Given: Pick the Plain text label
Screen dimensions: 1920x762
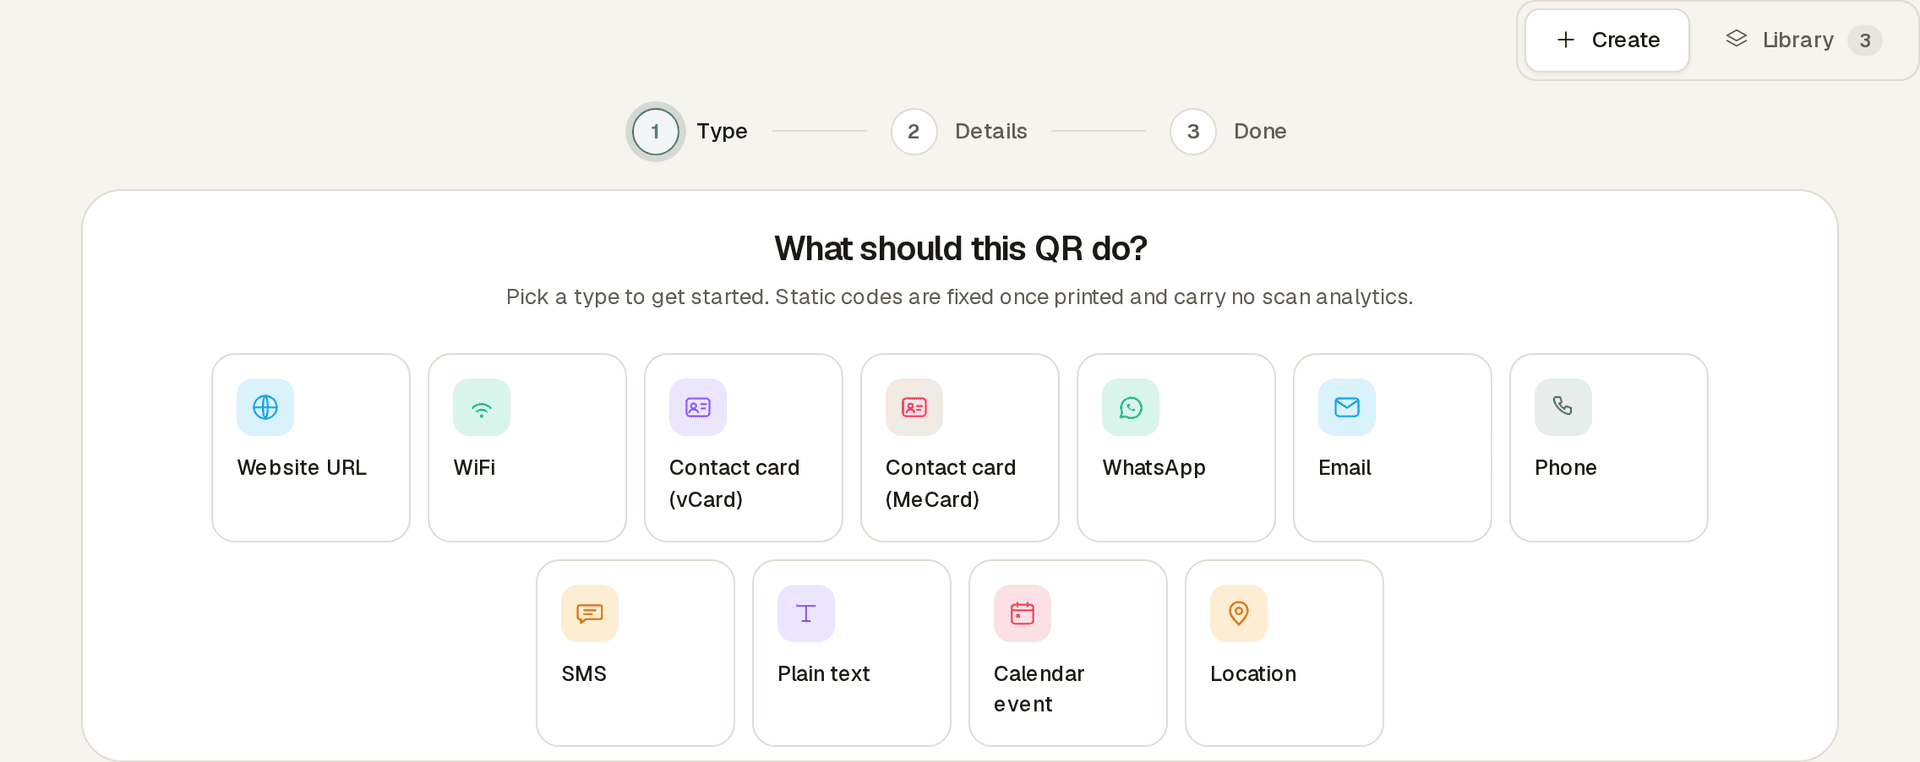Looking at the screenshot, I should (823, 674).
